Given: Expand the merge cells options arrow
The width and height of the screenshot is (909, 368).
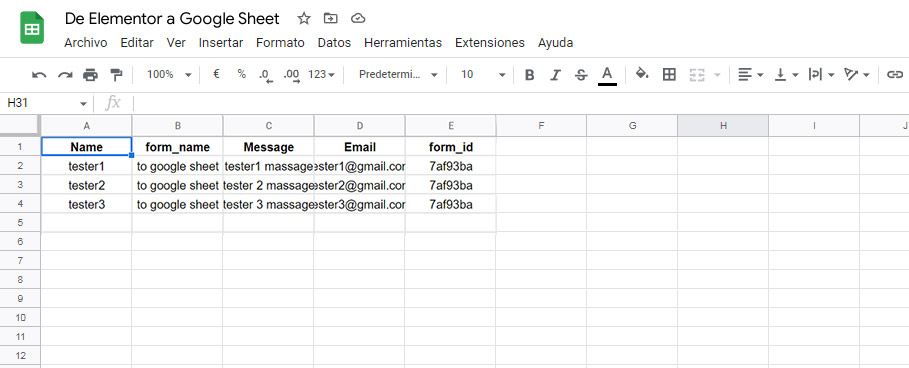Looking at the screenshot, I should 718,75.
